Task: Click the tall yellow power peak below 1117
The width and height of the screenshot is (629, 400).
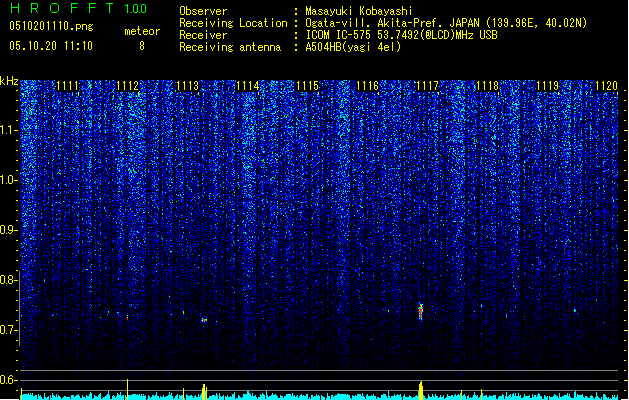Action: (421, 390)
